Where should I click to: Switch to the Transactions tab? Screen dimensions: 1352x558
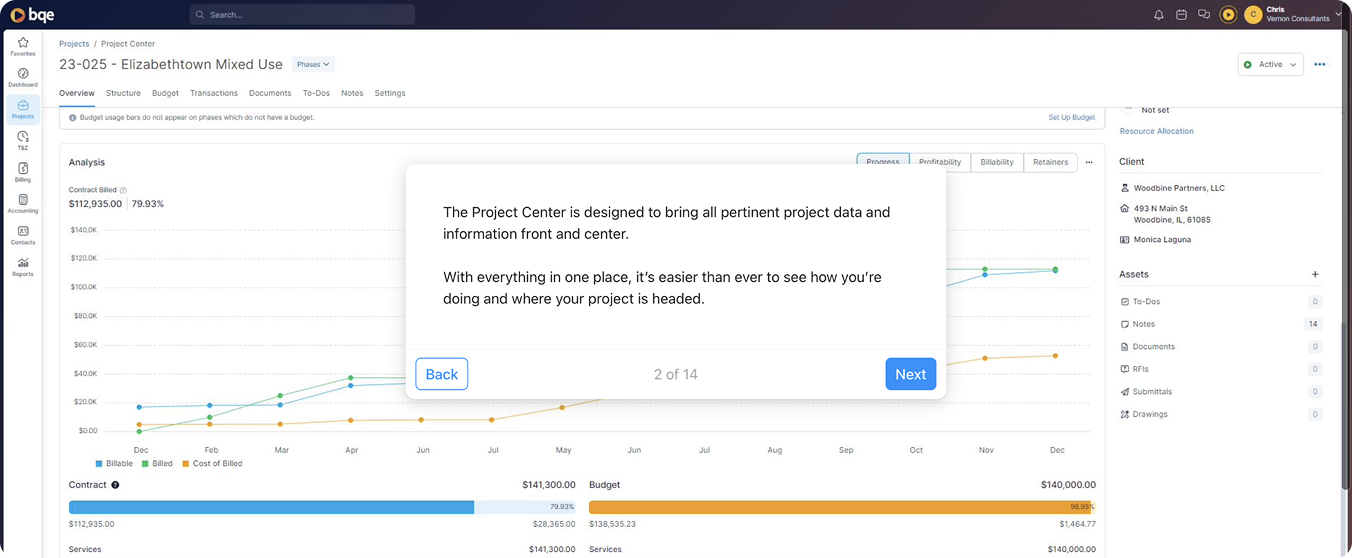tap(214, 93)
